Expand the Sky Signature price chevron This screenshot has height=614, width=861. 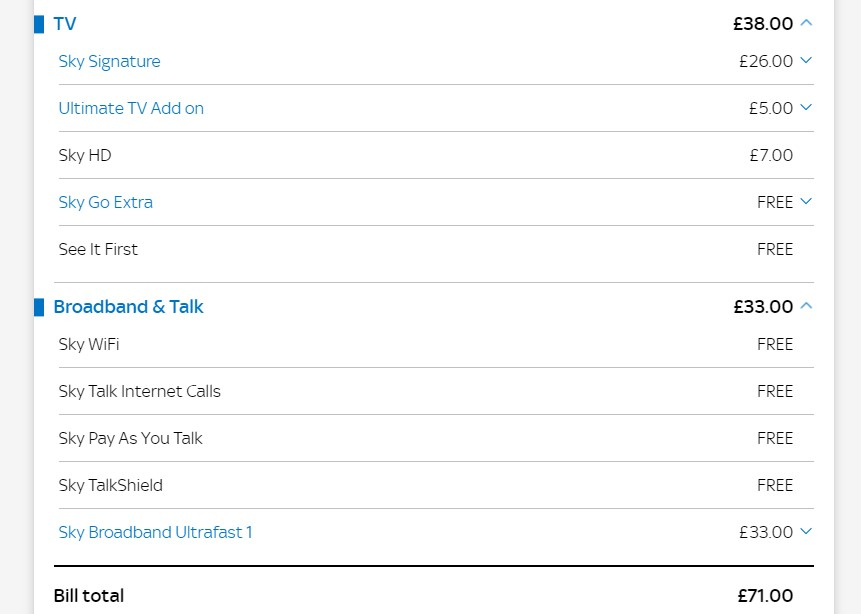pos(807,61)
